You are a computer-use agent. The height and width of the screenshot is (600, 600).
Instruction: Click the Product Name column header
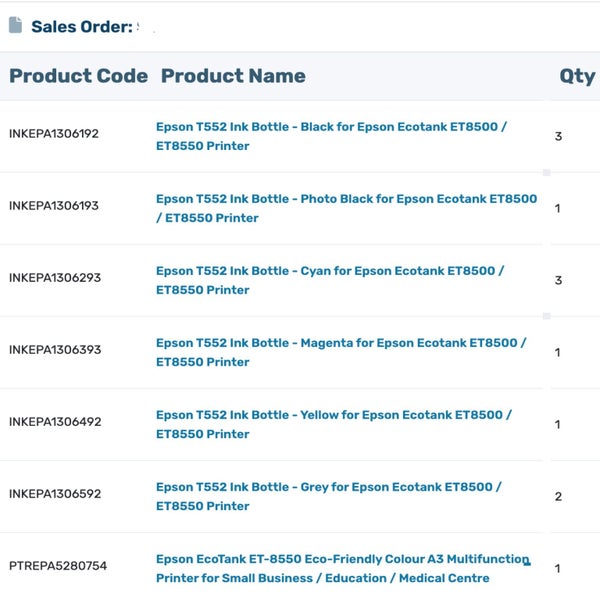click(x=233, y=76)
